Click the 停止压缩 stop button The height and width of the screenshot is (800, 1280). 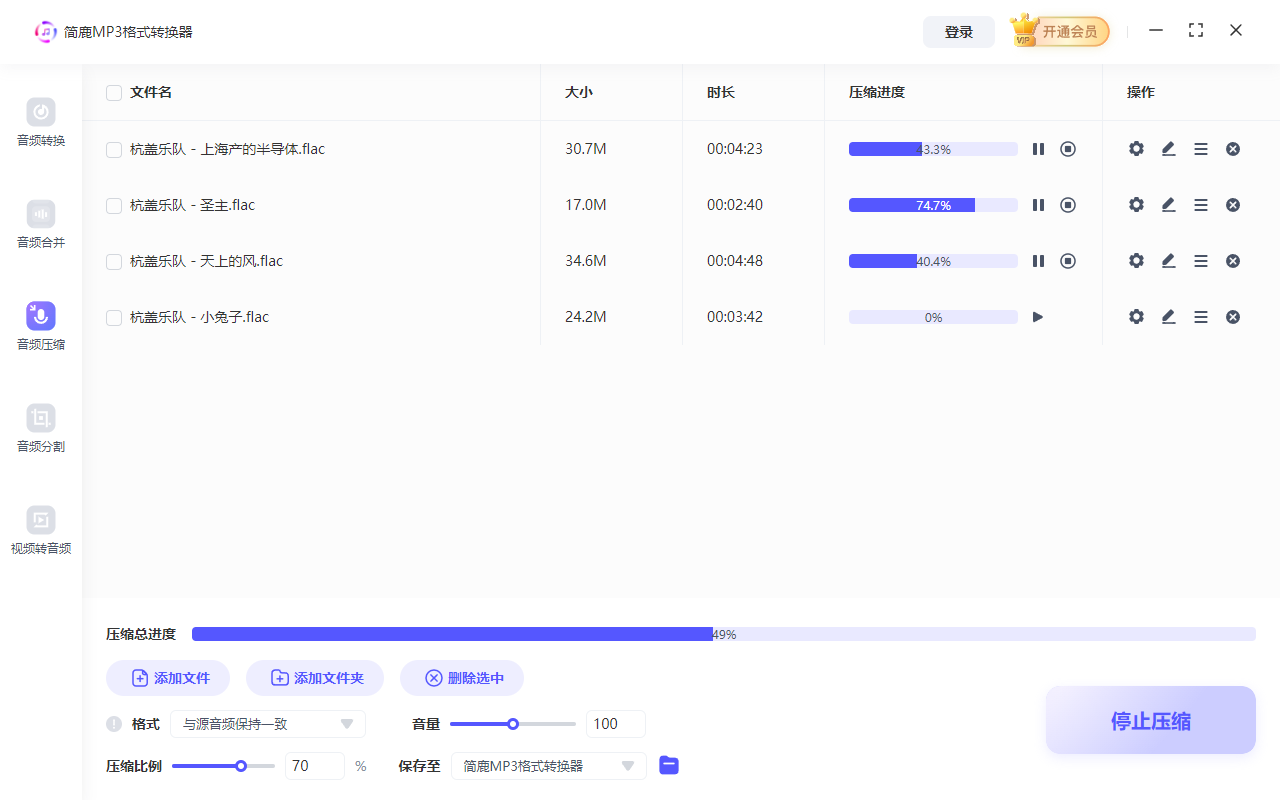point(1151,721)
